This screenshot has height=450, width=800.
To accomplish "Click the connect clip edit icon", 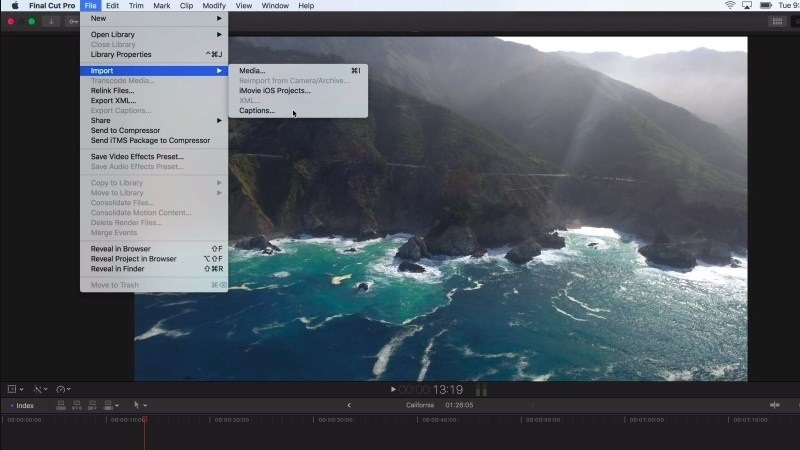I will pos(61,405).
